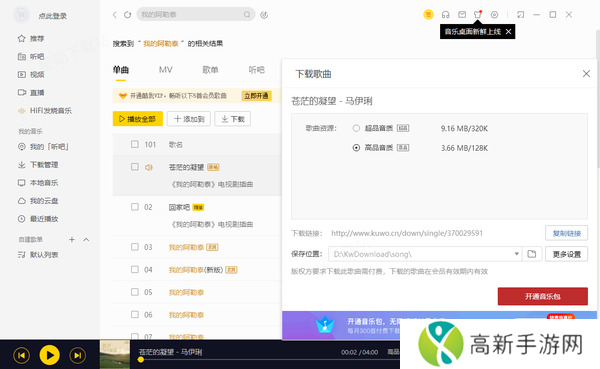Check the box for 苍茫的凝望
The height and width of the screenshot is (369, 600).
pos(135,167)
